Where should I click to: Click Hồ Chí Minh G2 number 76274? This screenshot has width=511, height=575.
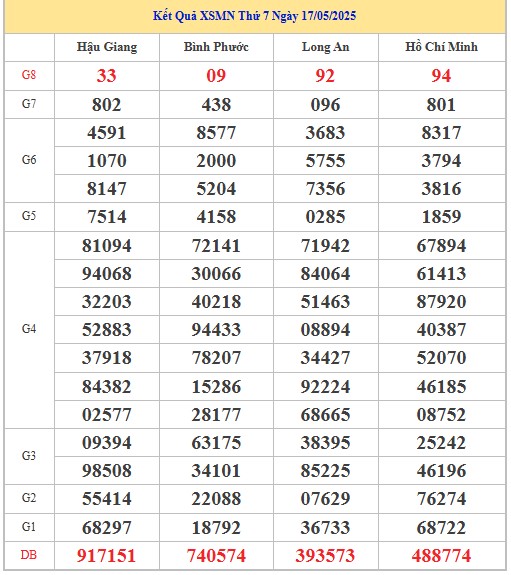tap(441, 499)
